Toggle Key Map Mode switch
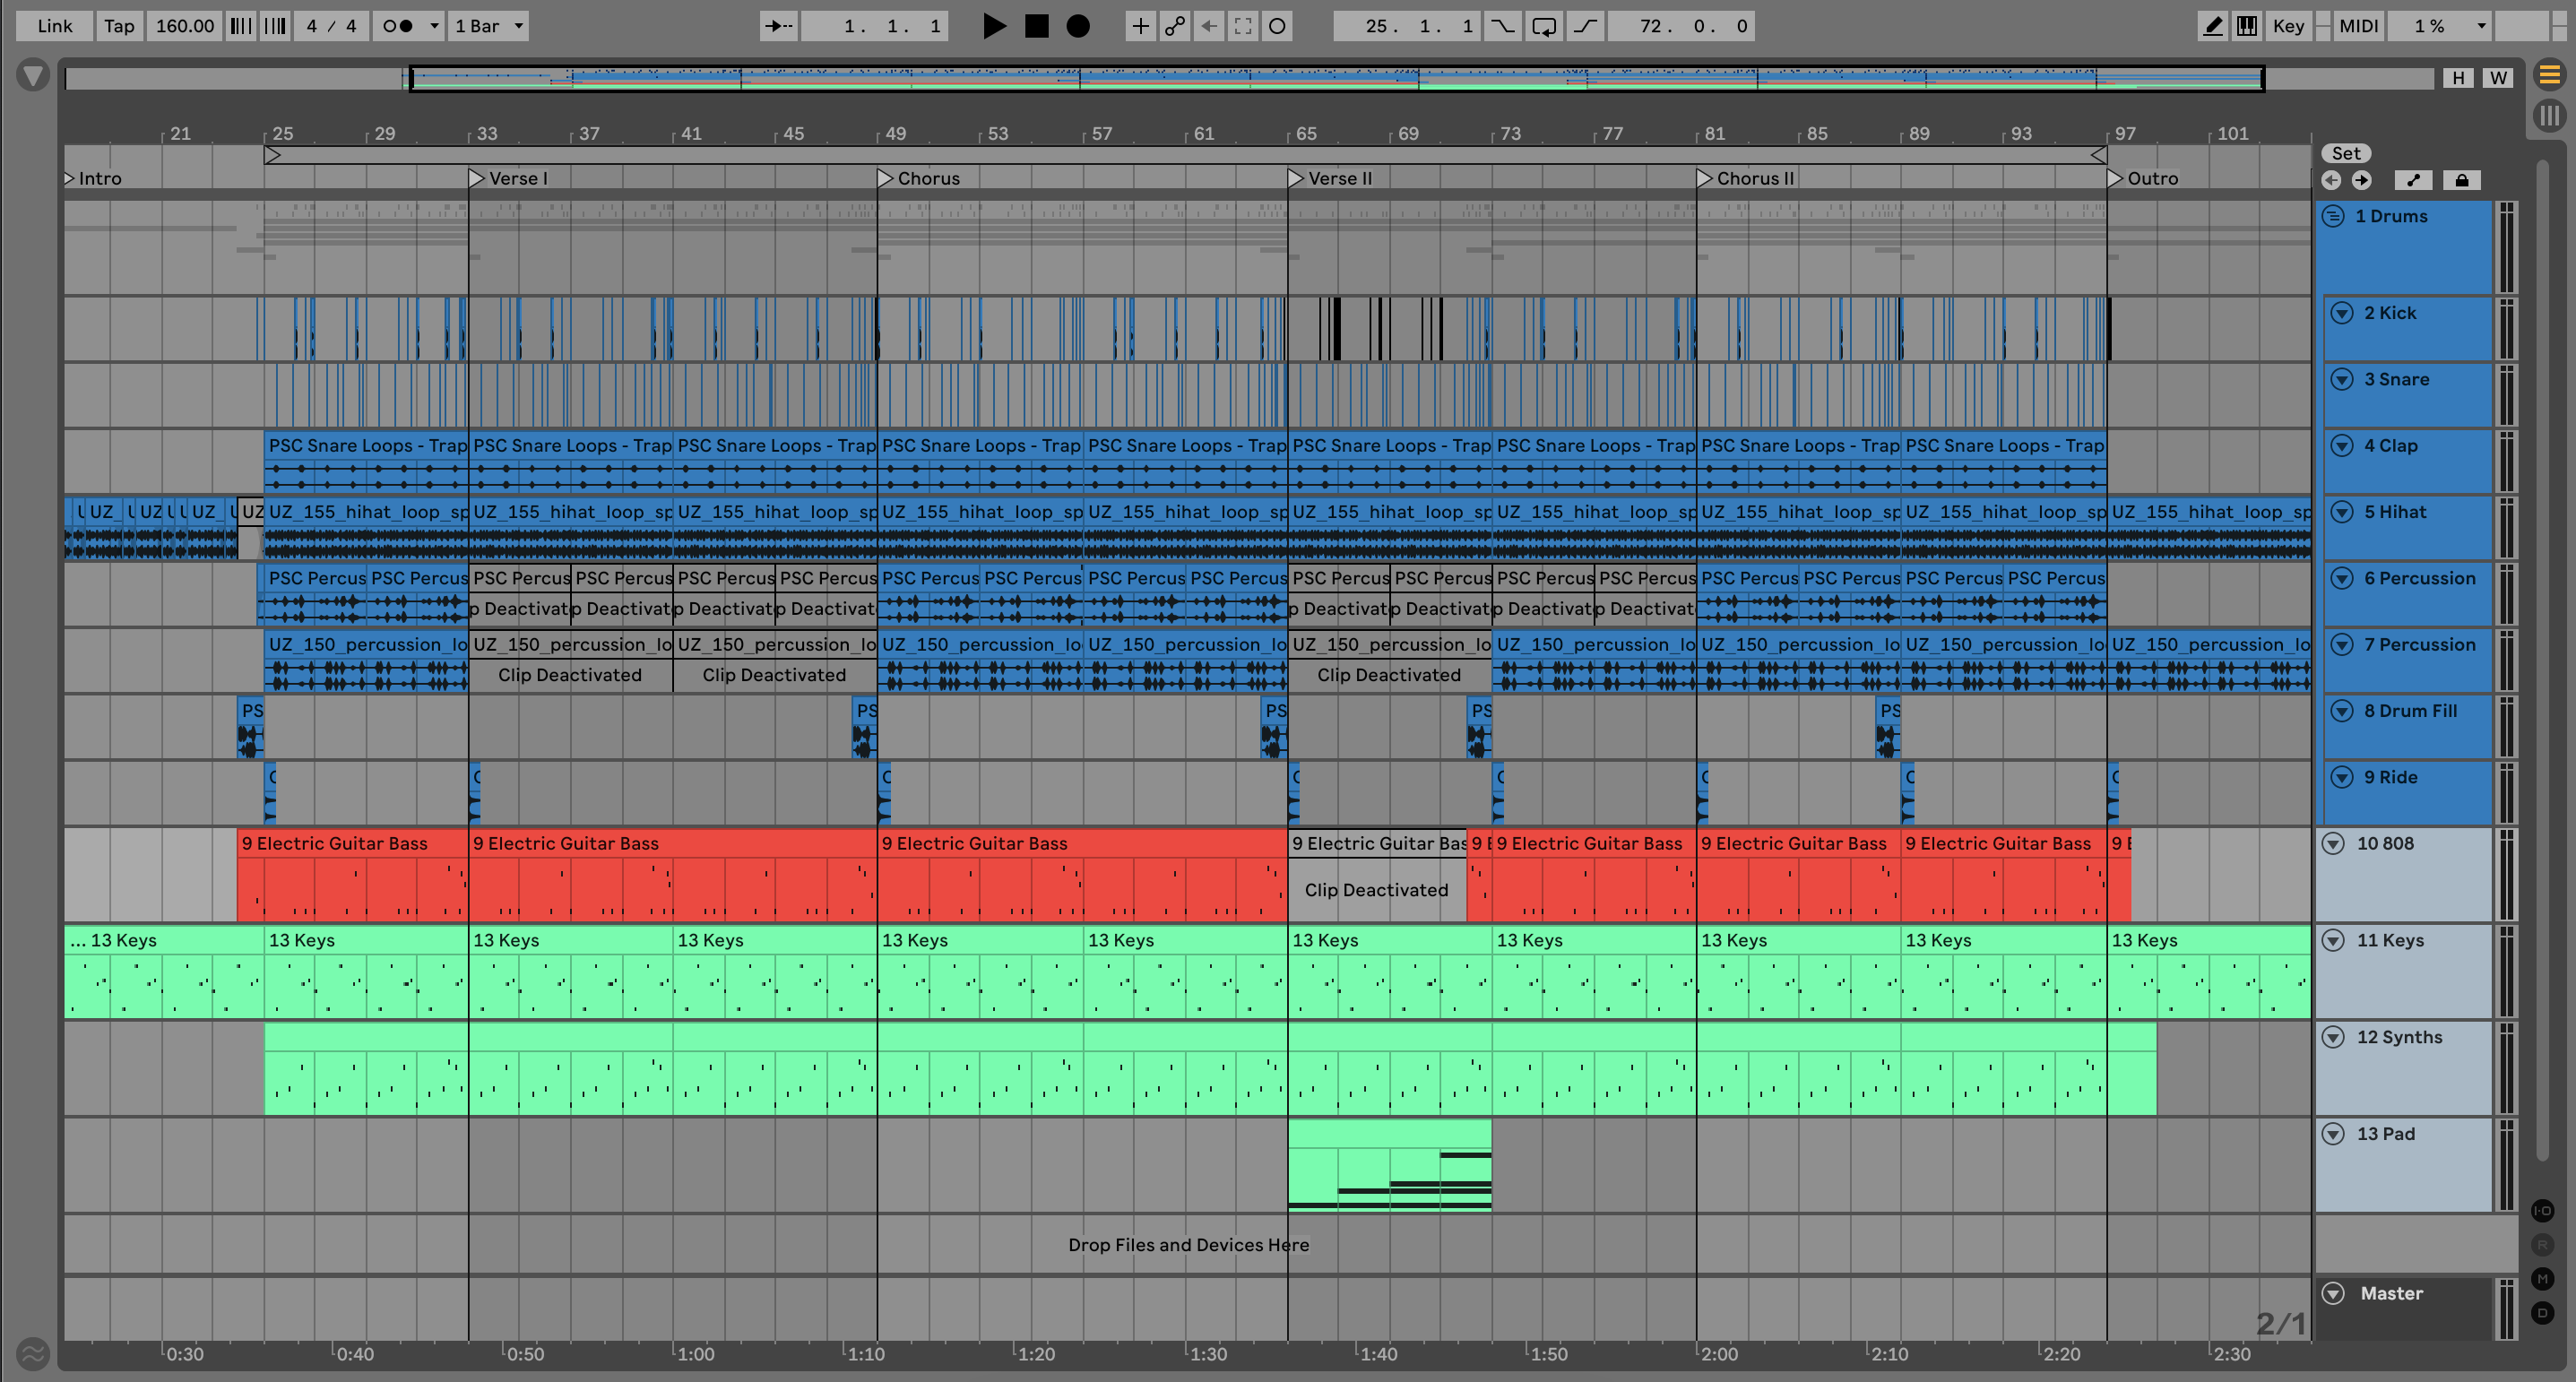This screenshot has width=2576, height=1382. (x=2288, y=26)
